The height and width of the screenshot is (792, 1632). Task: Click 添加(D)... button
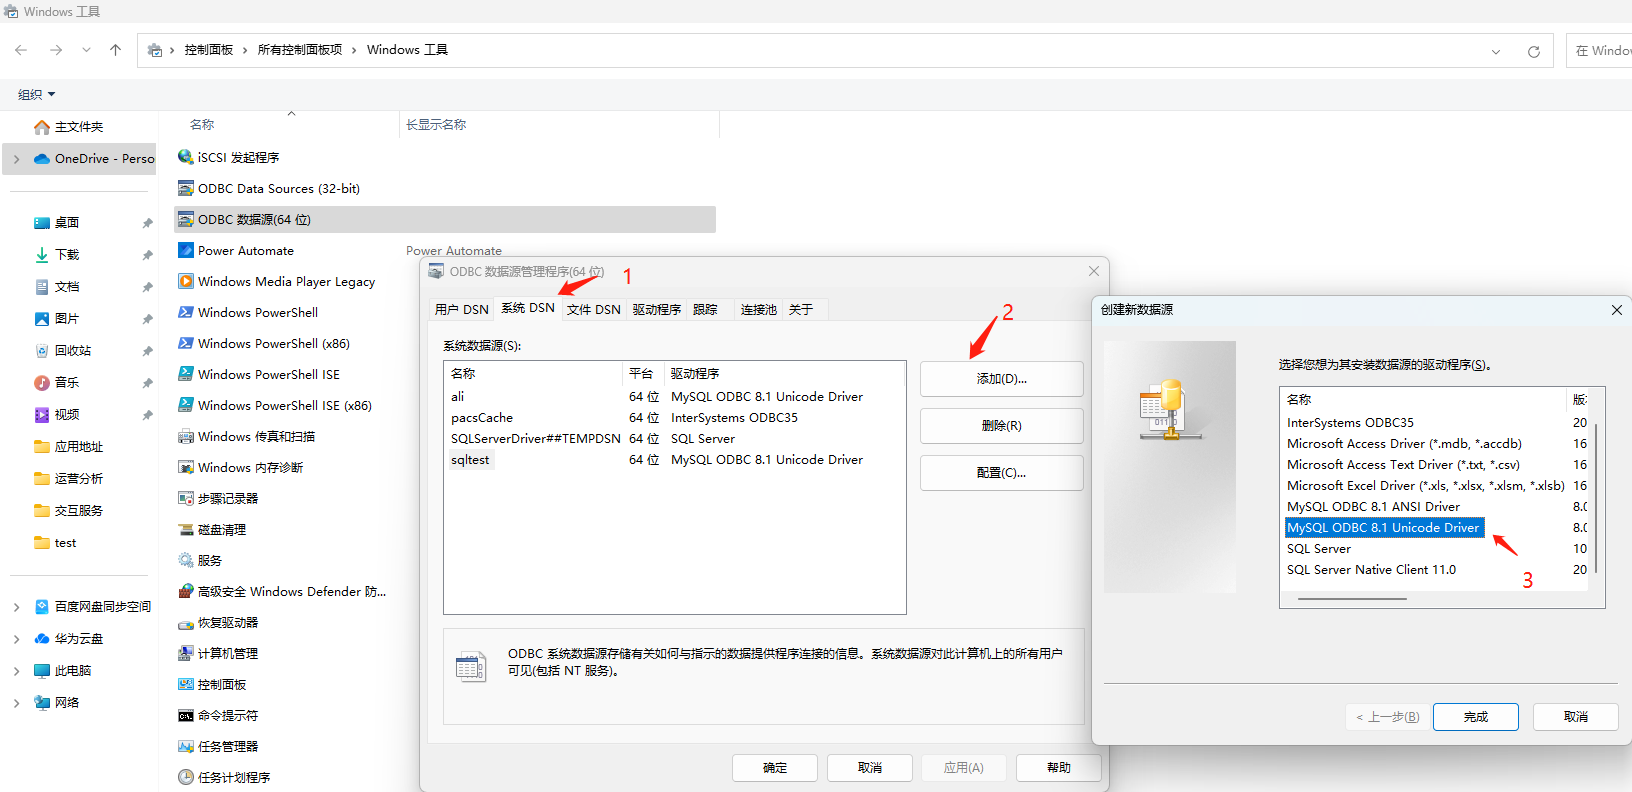tap(1001, 379)
